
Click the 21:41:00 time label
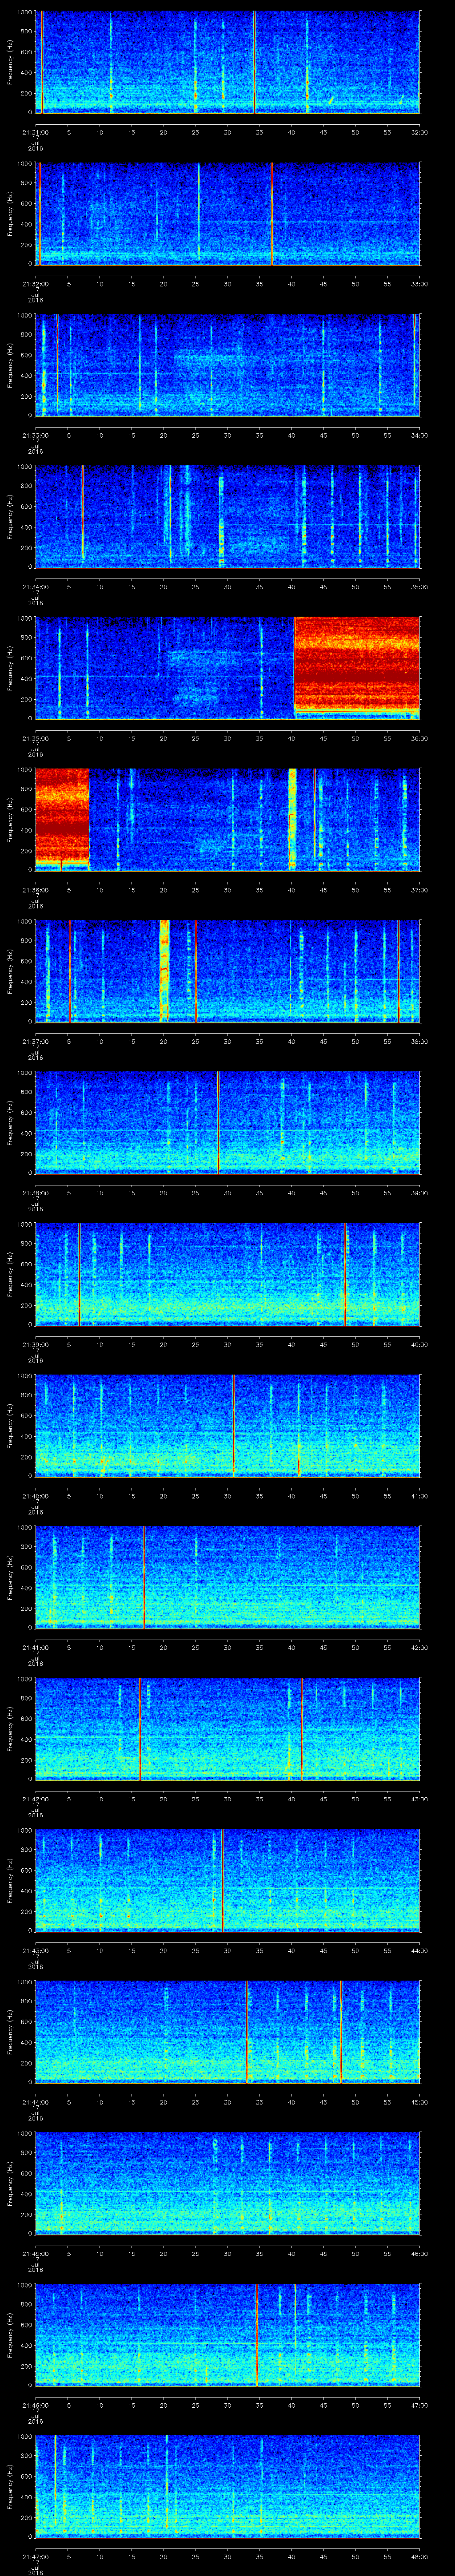point(35,1647)
